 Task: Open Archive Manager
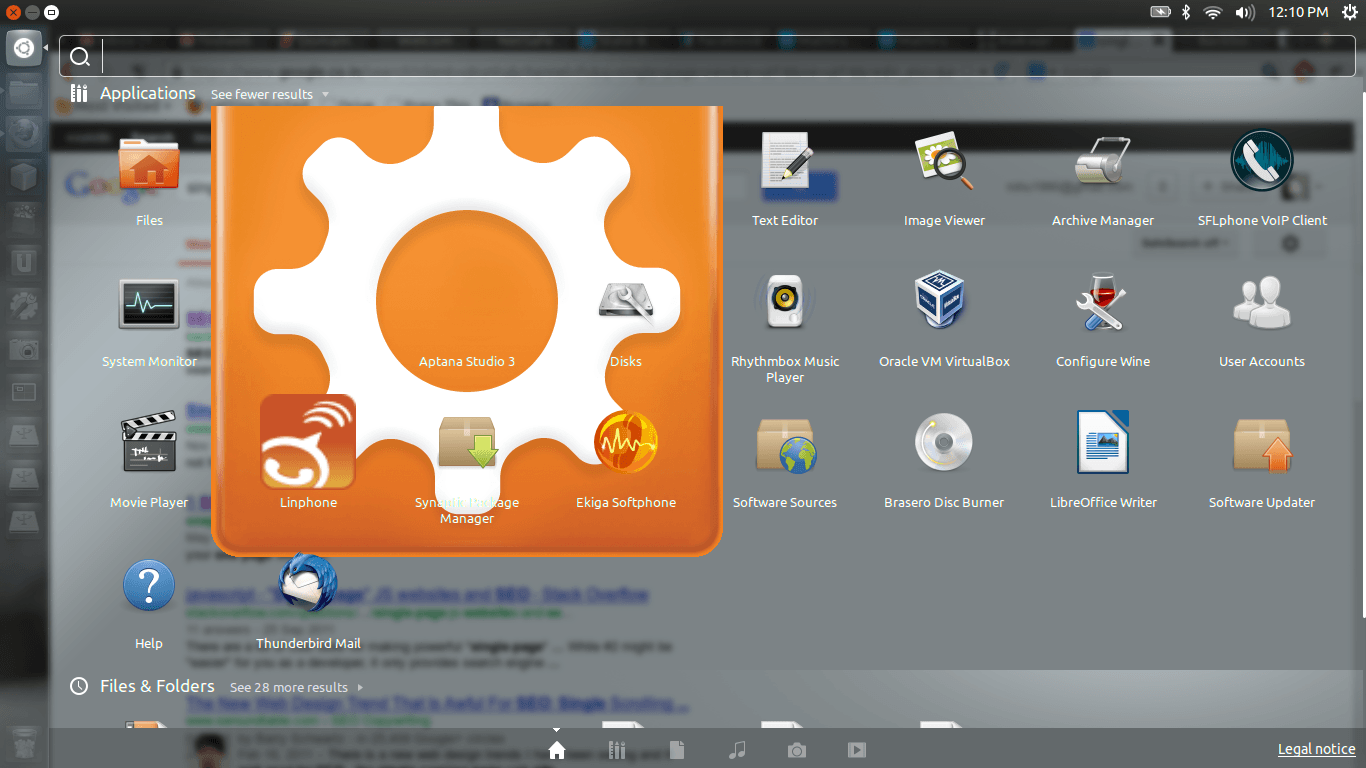(1103, 162)
